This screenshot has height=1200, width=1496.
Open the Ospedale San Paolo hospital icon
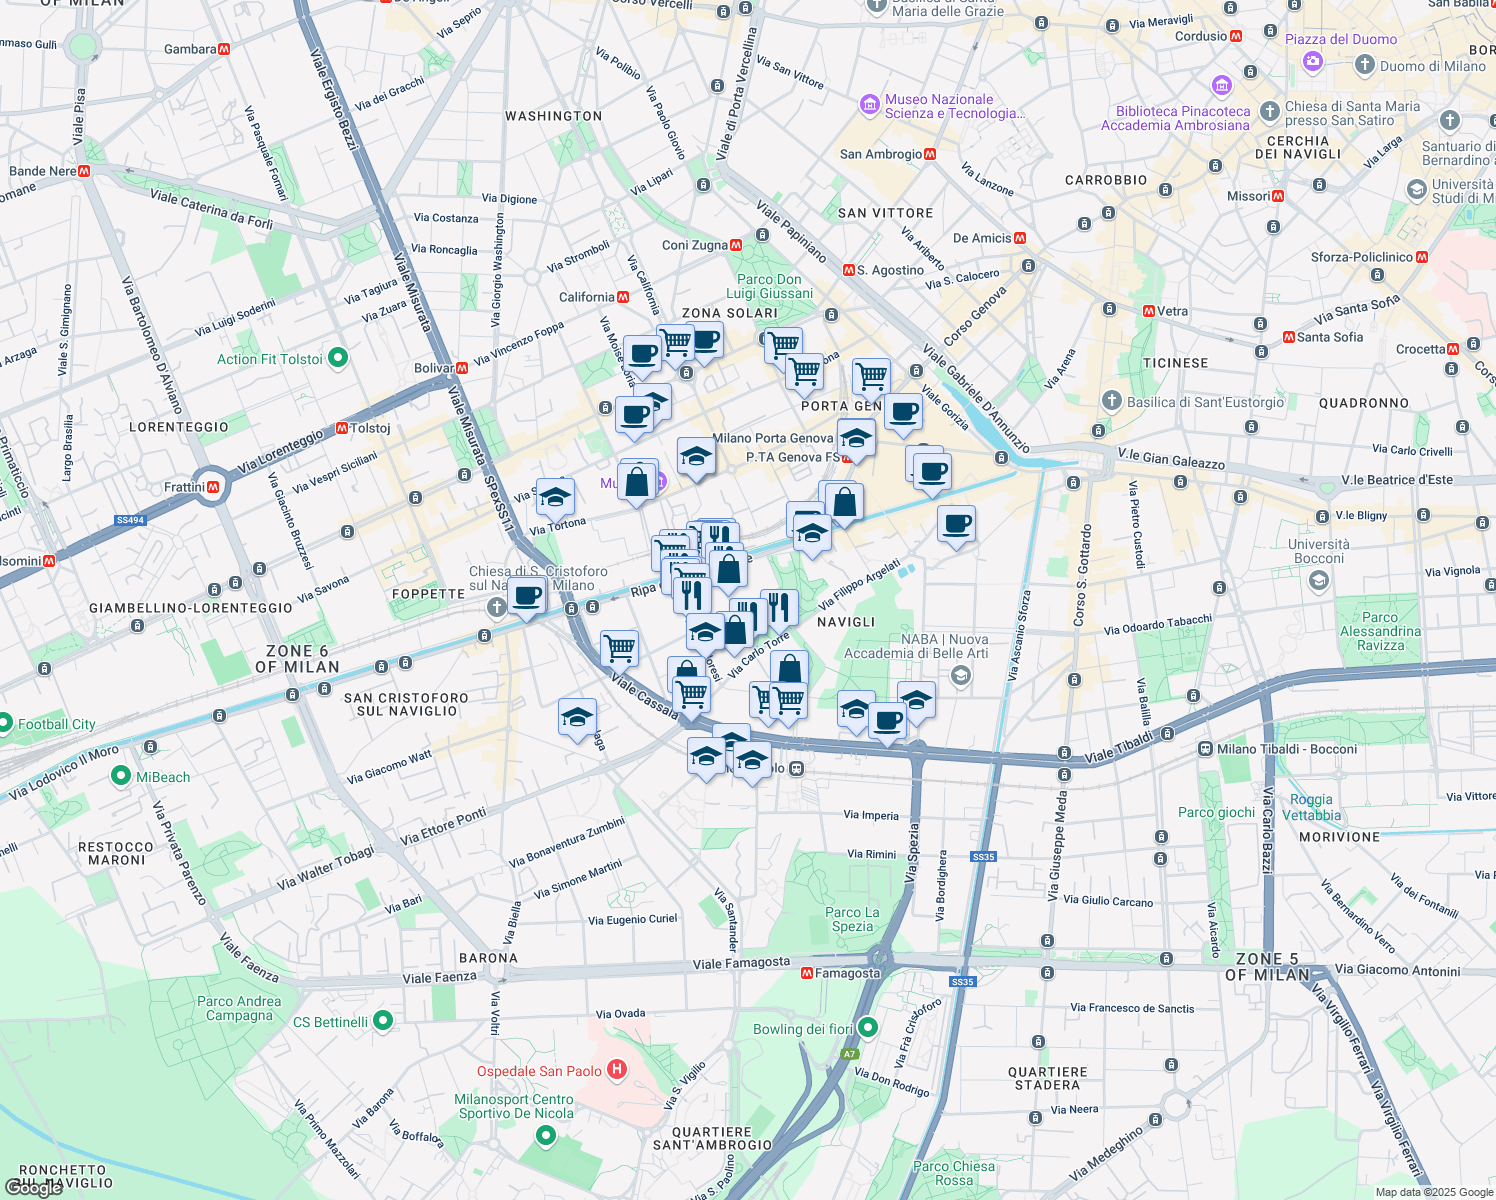point(617,1070)
